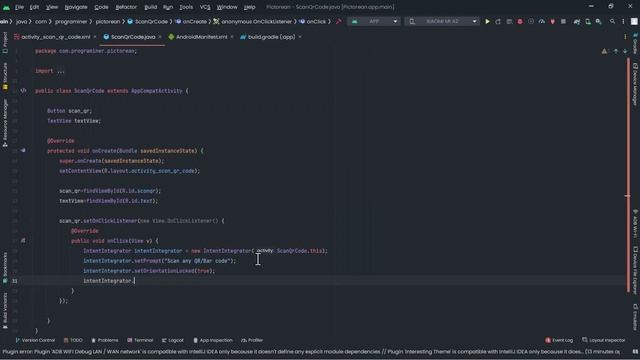Viewport: 640px width, 360px height.
Task: Open the Terminal tool window
Action: (140, 340)
